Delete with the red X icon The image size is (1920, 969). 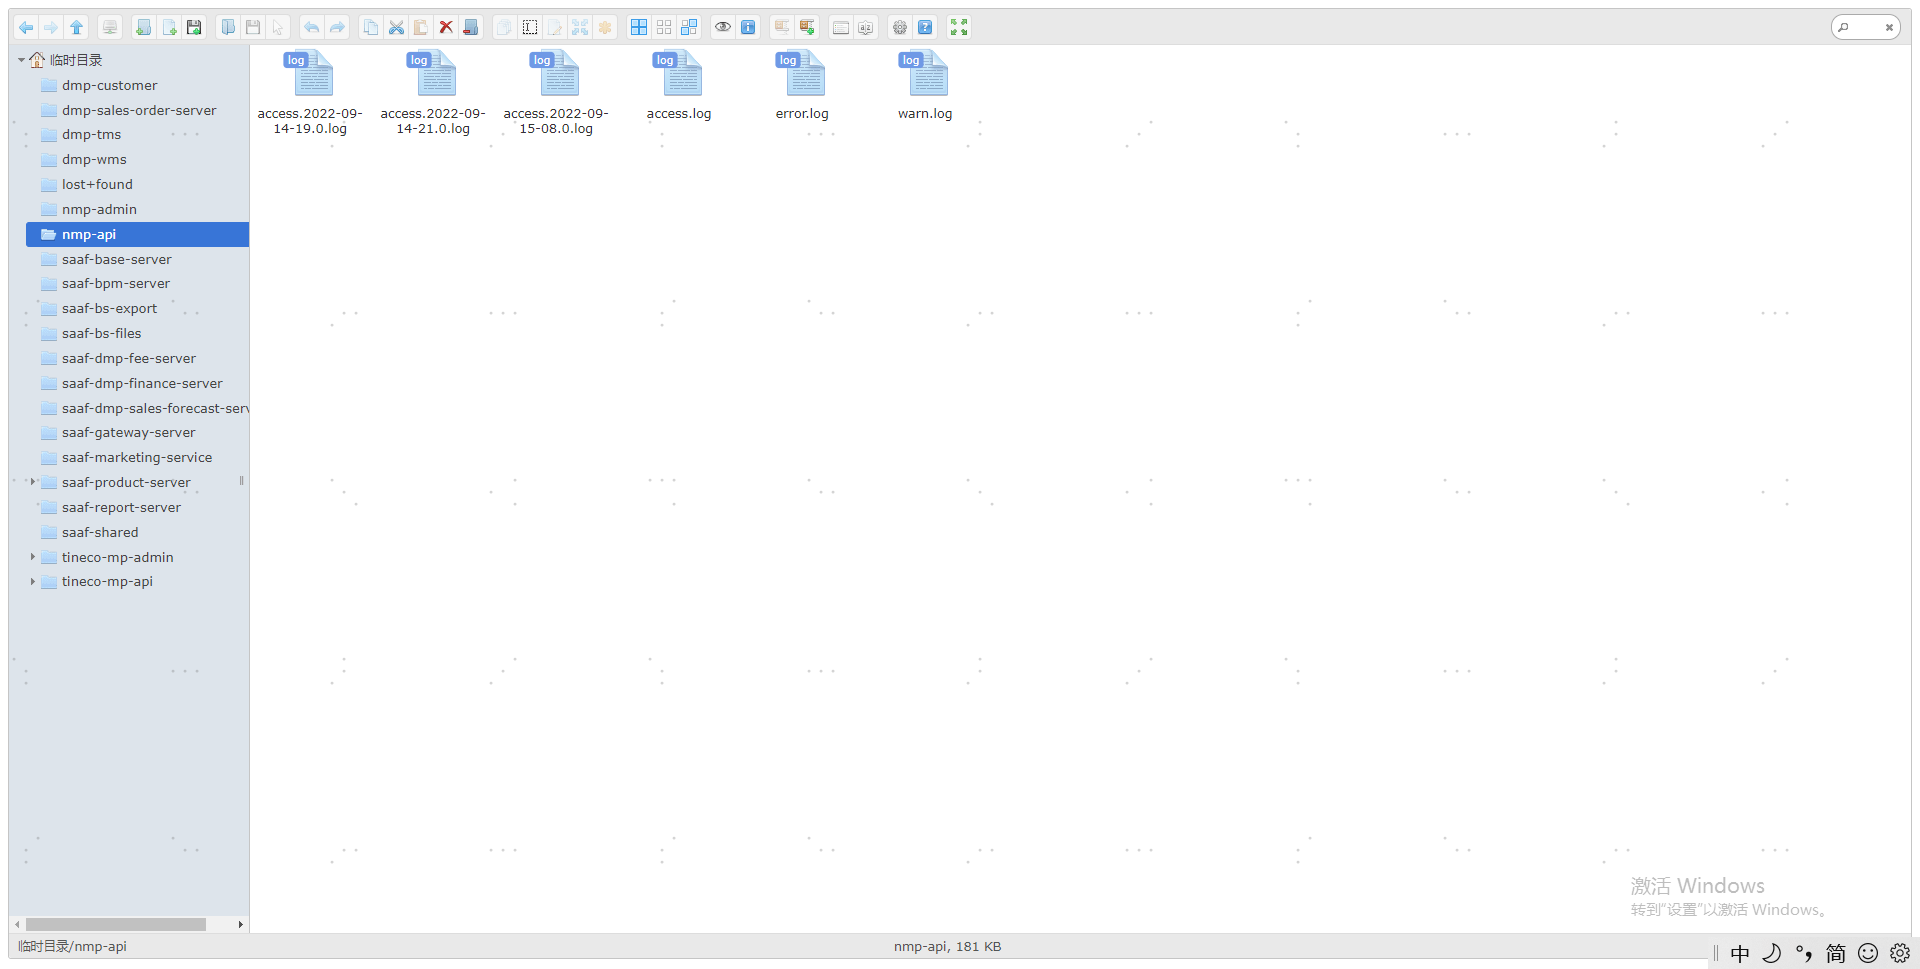(x=446, y=27)
